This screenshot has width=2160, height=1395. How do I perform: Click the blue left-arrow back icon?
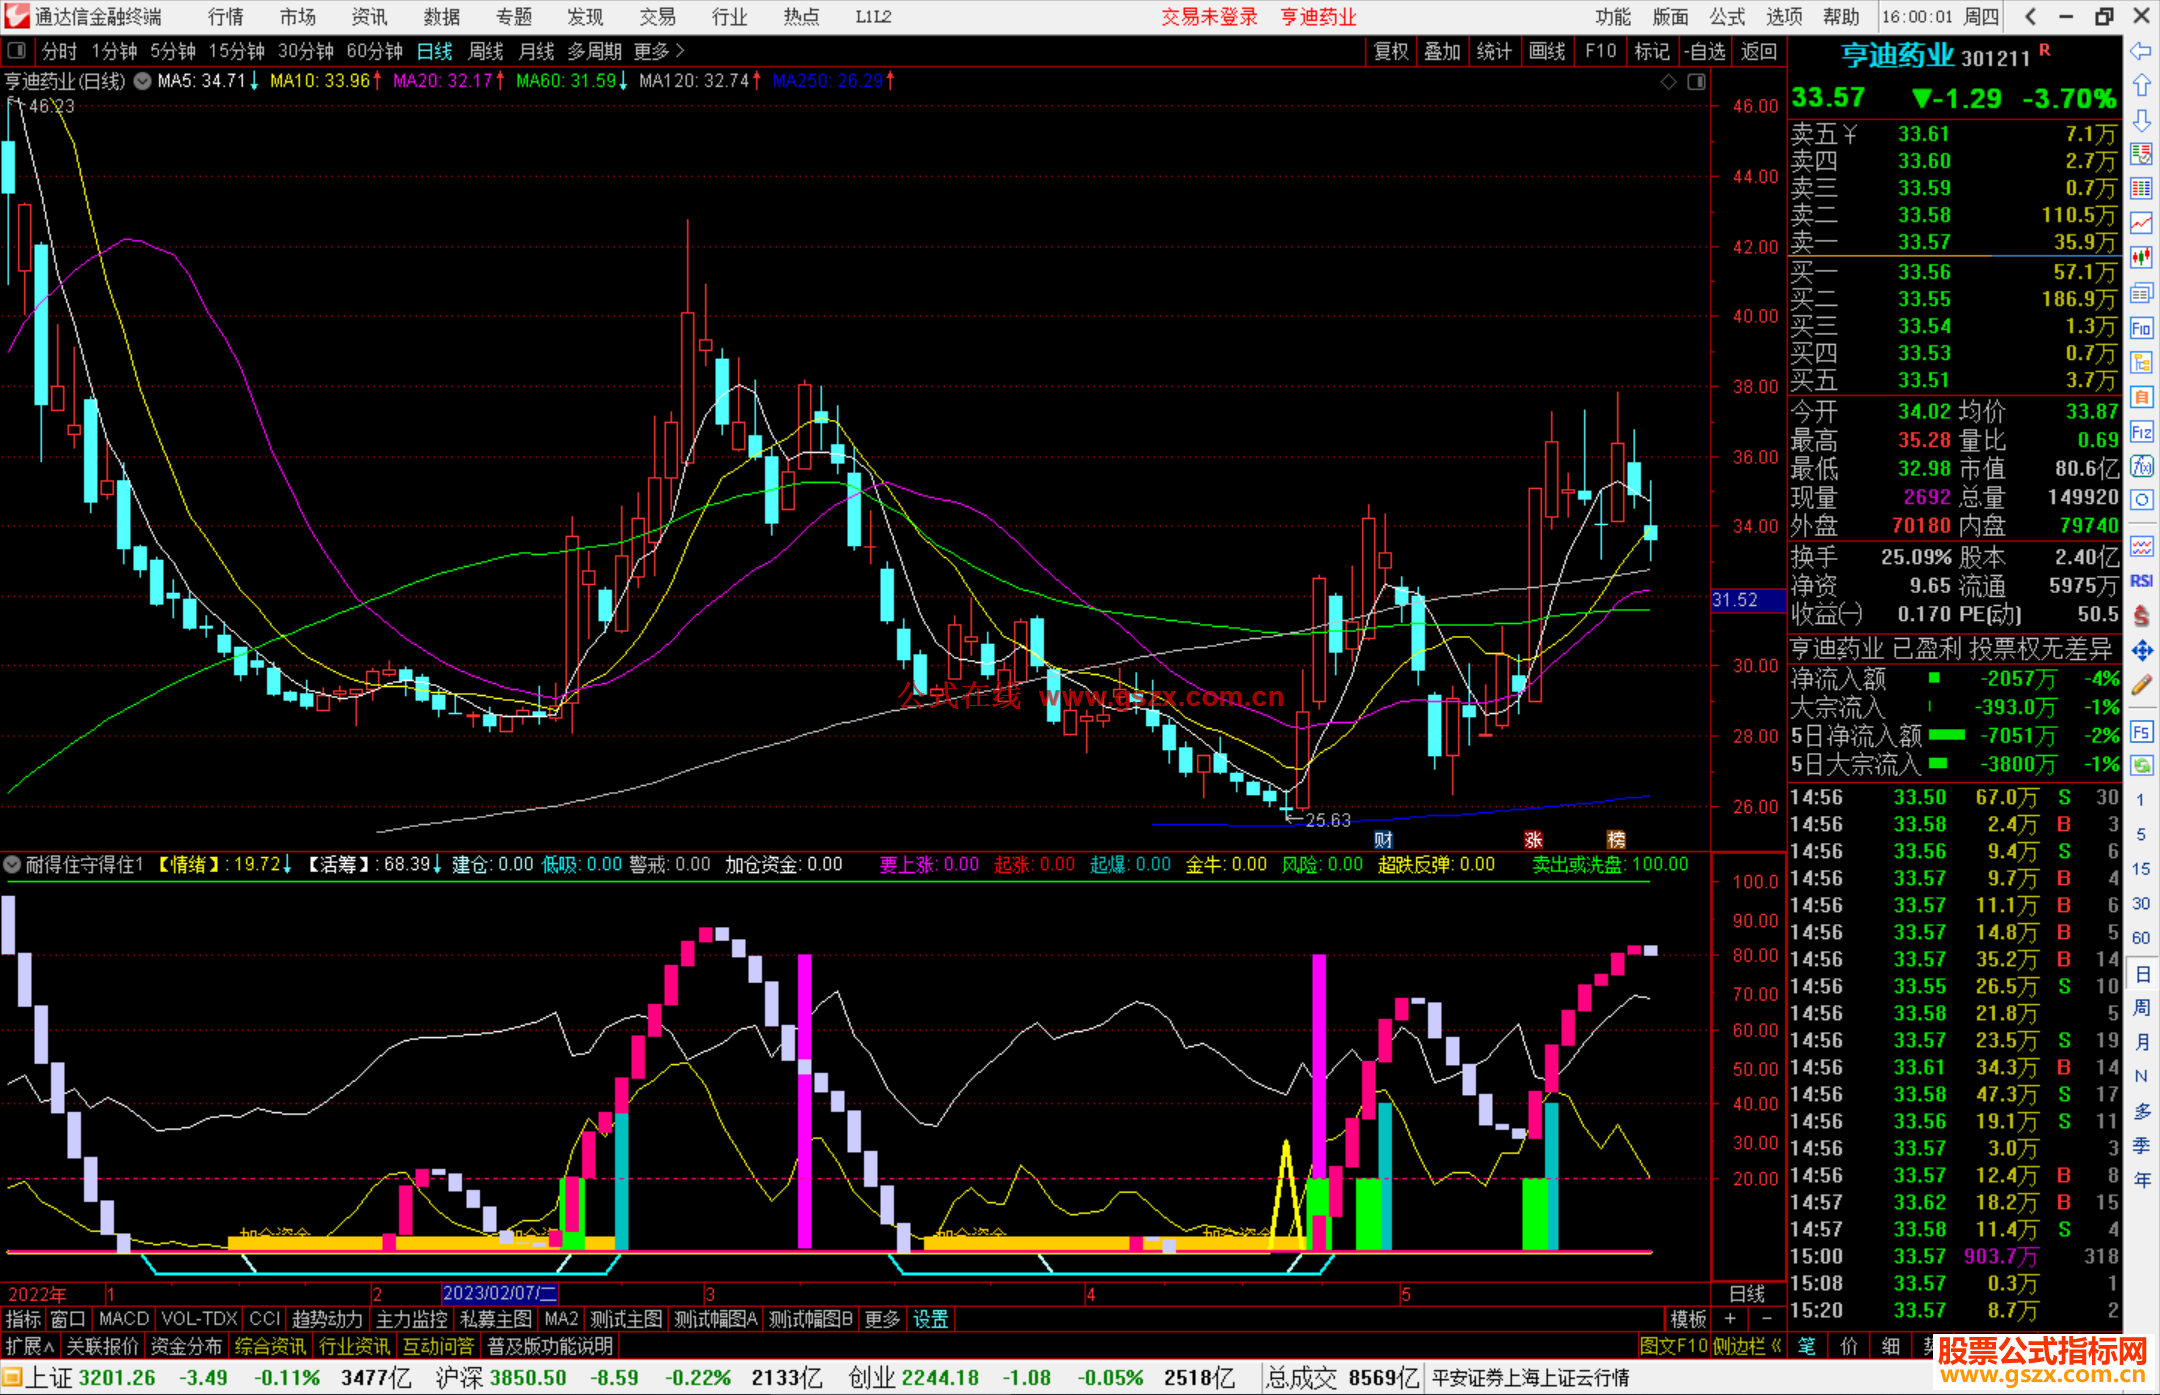coord(2141,51)
